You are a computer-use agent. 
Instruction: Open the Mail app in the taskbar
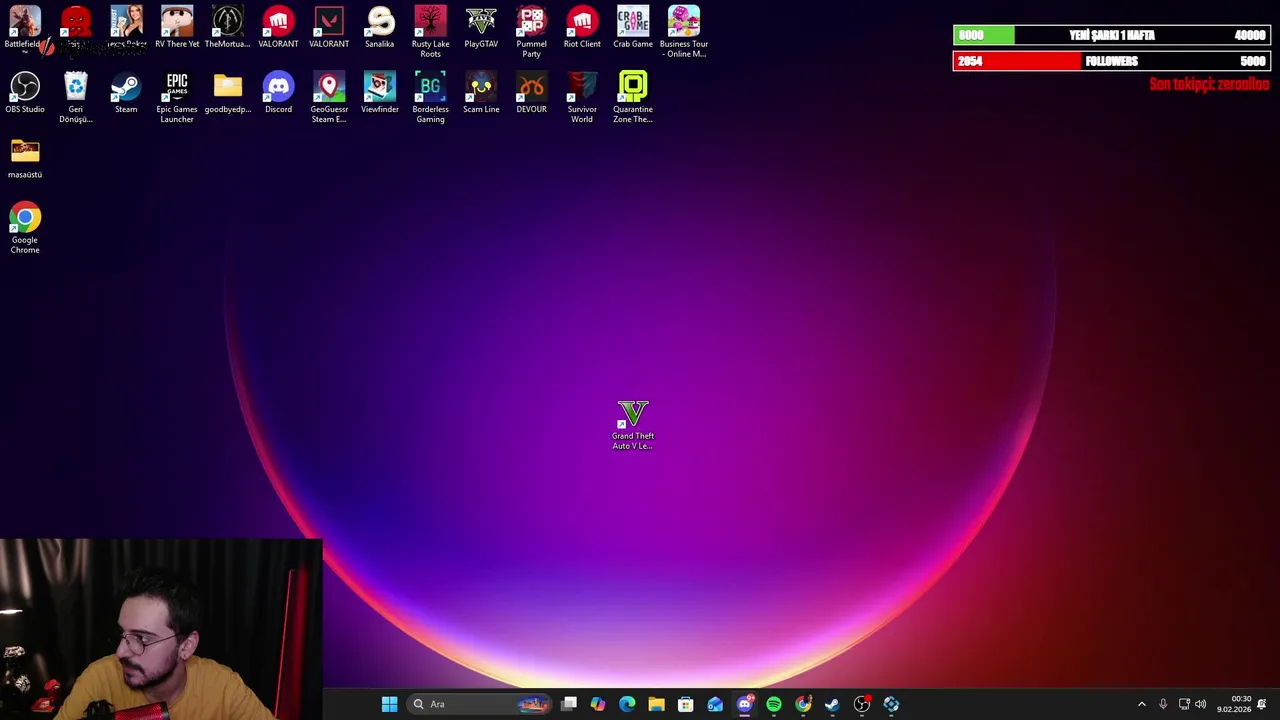click(715, 704)
